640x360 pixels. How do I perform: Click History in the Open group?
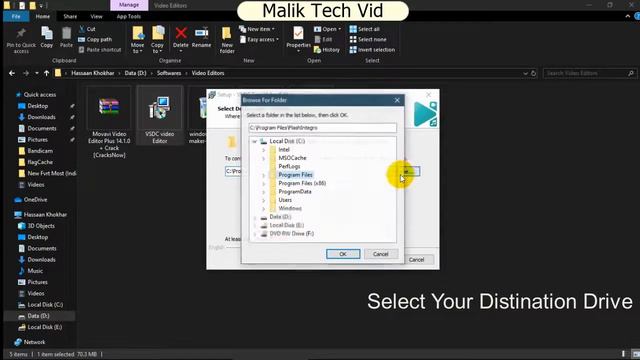coord(327,49)
